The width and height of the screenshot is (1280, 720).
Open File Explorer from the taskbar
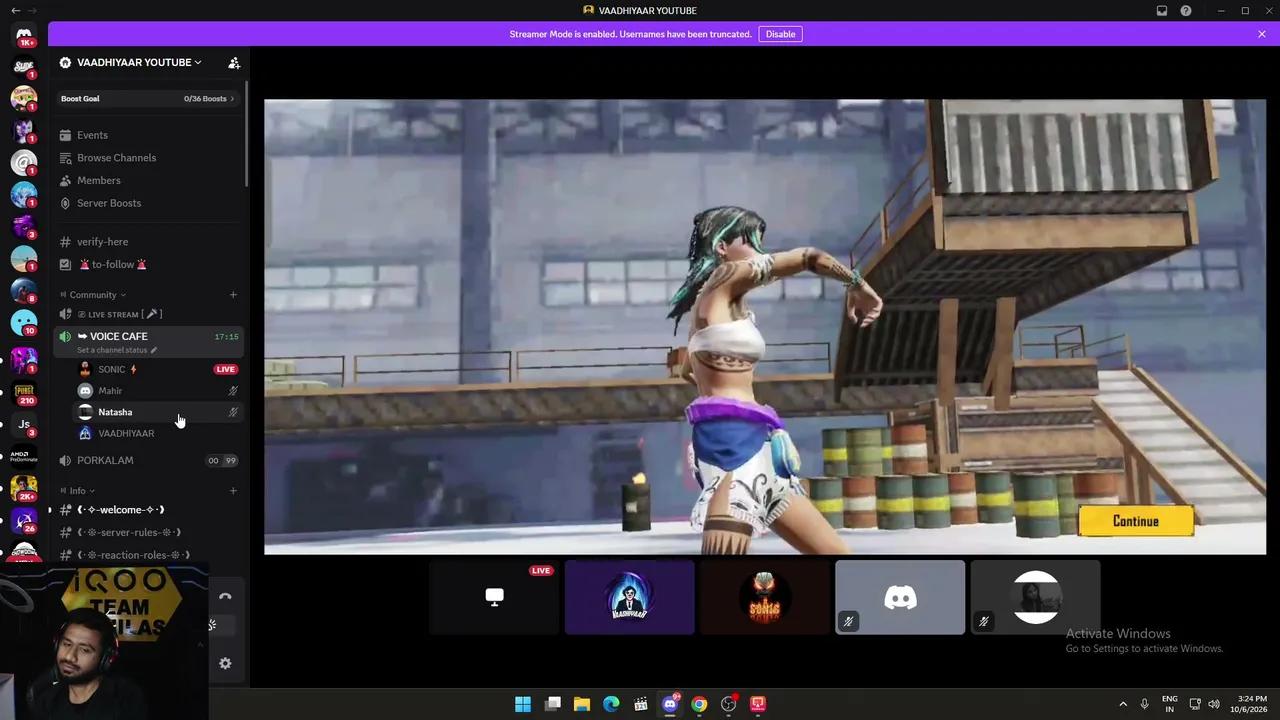(x=582, y=704)
